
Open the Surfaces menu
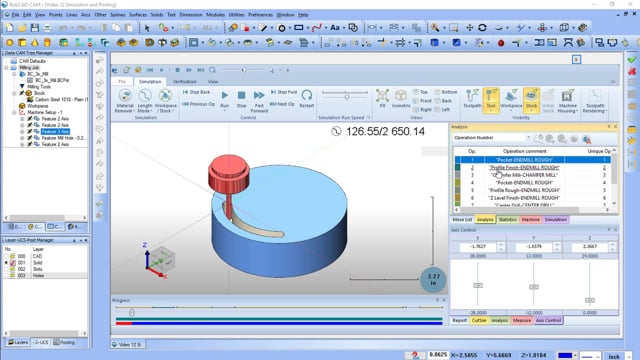click(138, 15)
